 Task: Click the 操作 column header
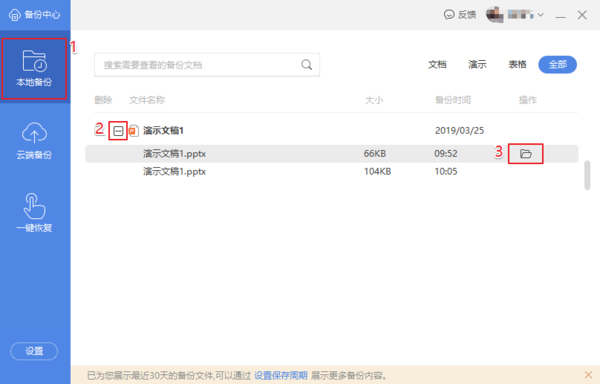528,100
